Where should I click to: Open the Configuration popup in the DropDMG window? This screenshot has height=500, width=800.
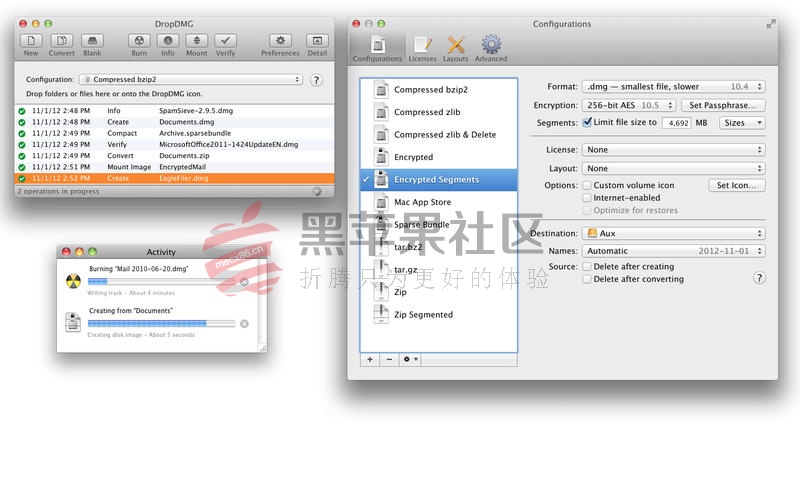click(x=191, y=80)
